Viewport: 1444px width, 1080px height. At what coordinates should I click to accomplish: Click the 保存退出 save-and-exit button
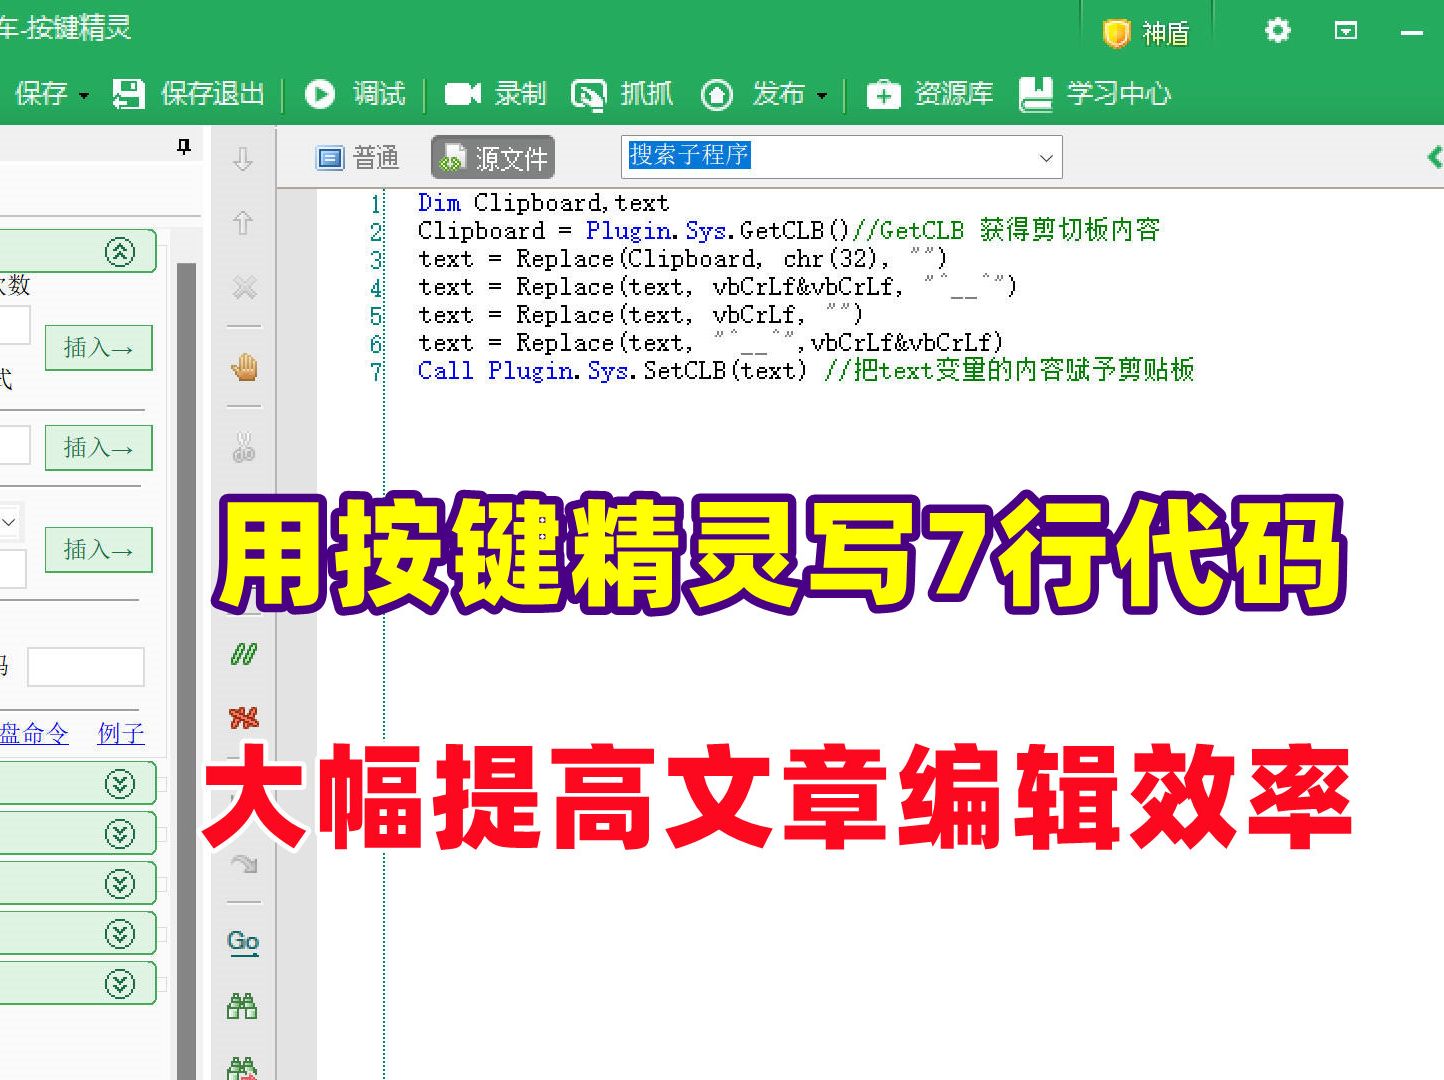[x=188, y=94]
